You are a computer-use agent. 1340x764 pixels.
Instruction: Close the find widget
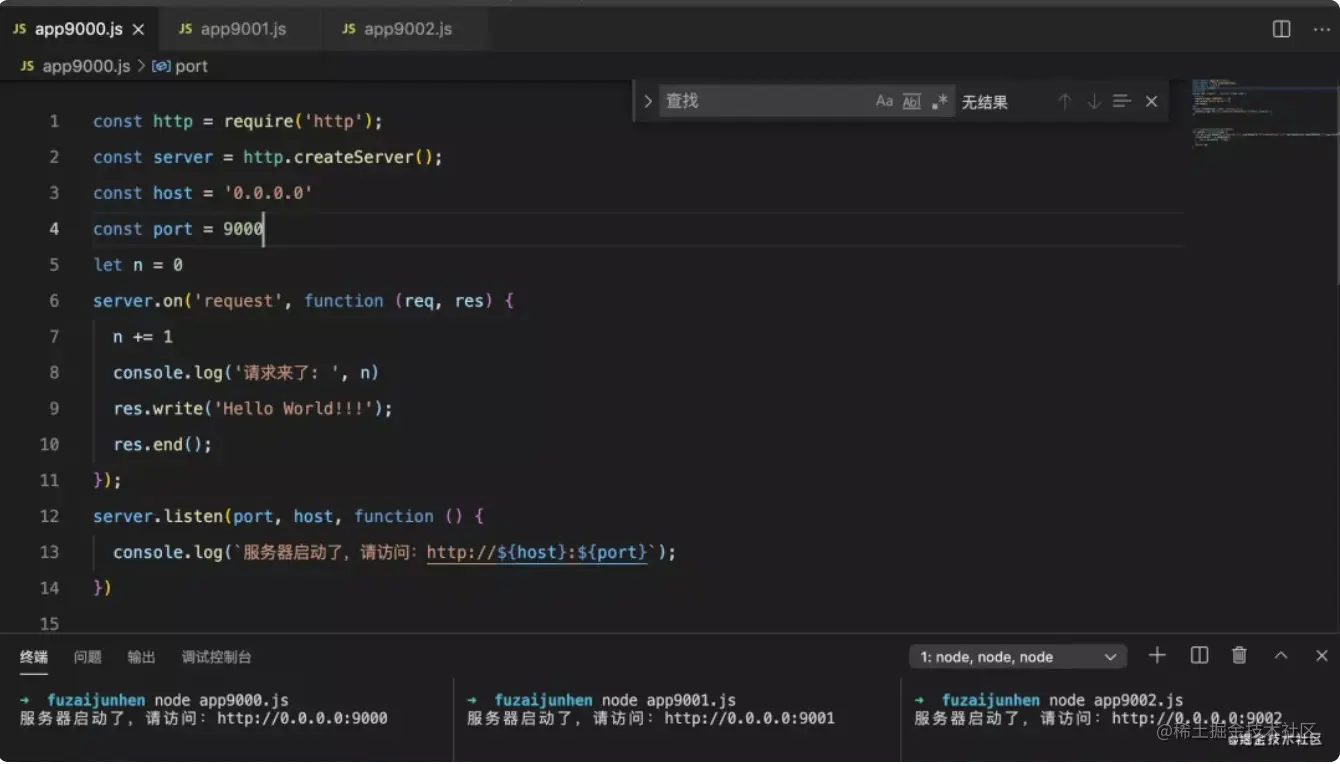(x=1151, y=101)
